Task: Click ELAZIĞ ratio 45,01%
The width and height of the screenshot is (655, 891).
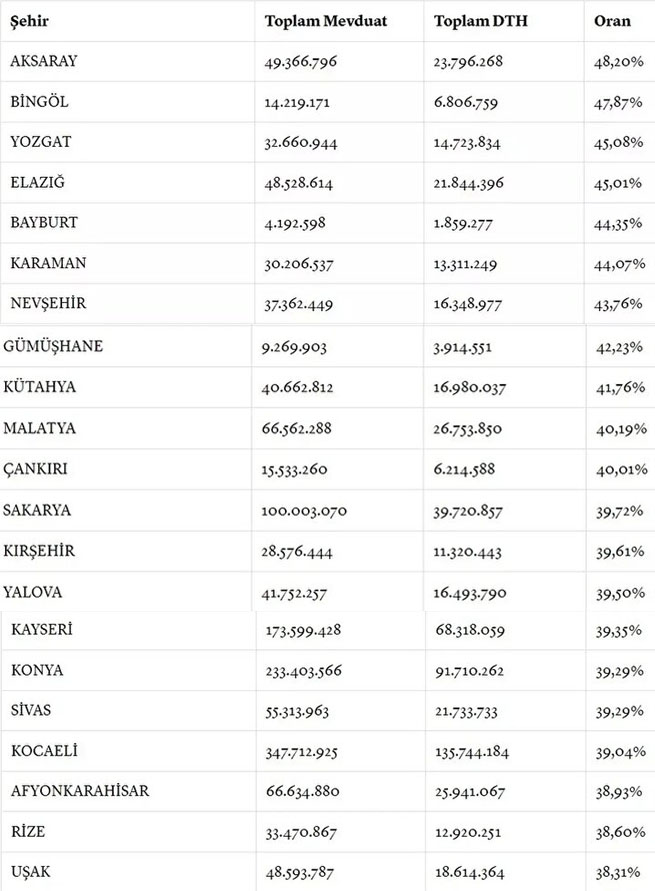Action: point(618,183)
